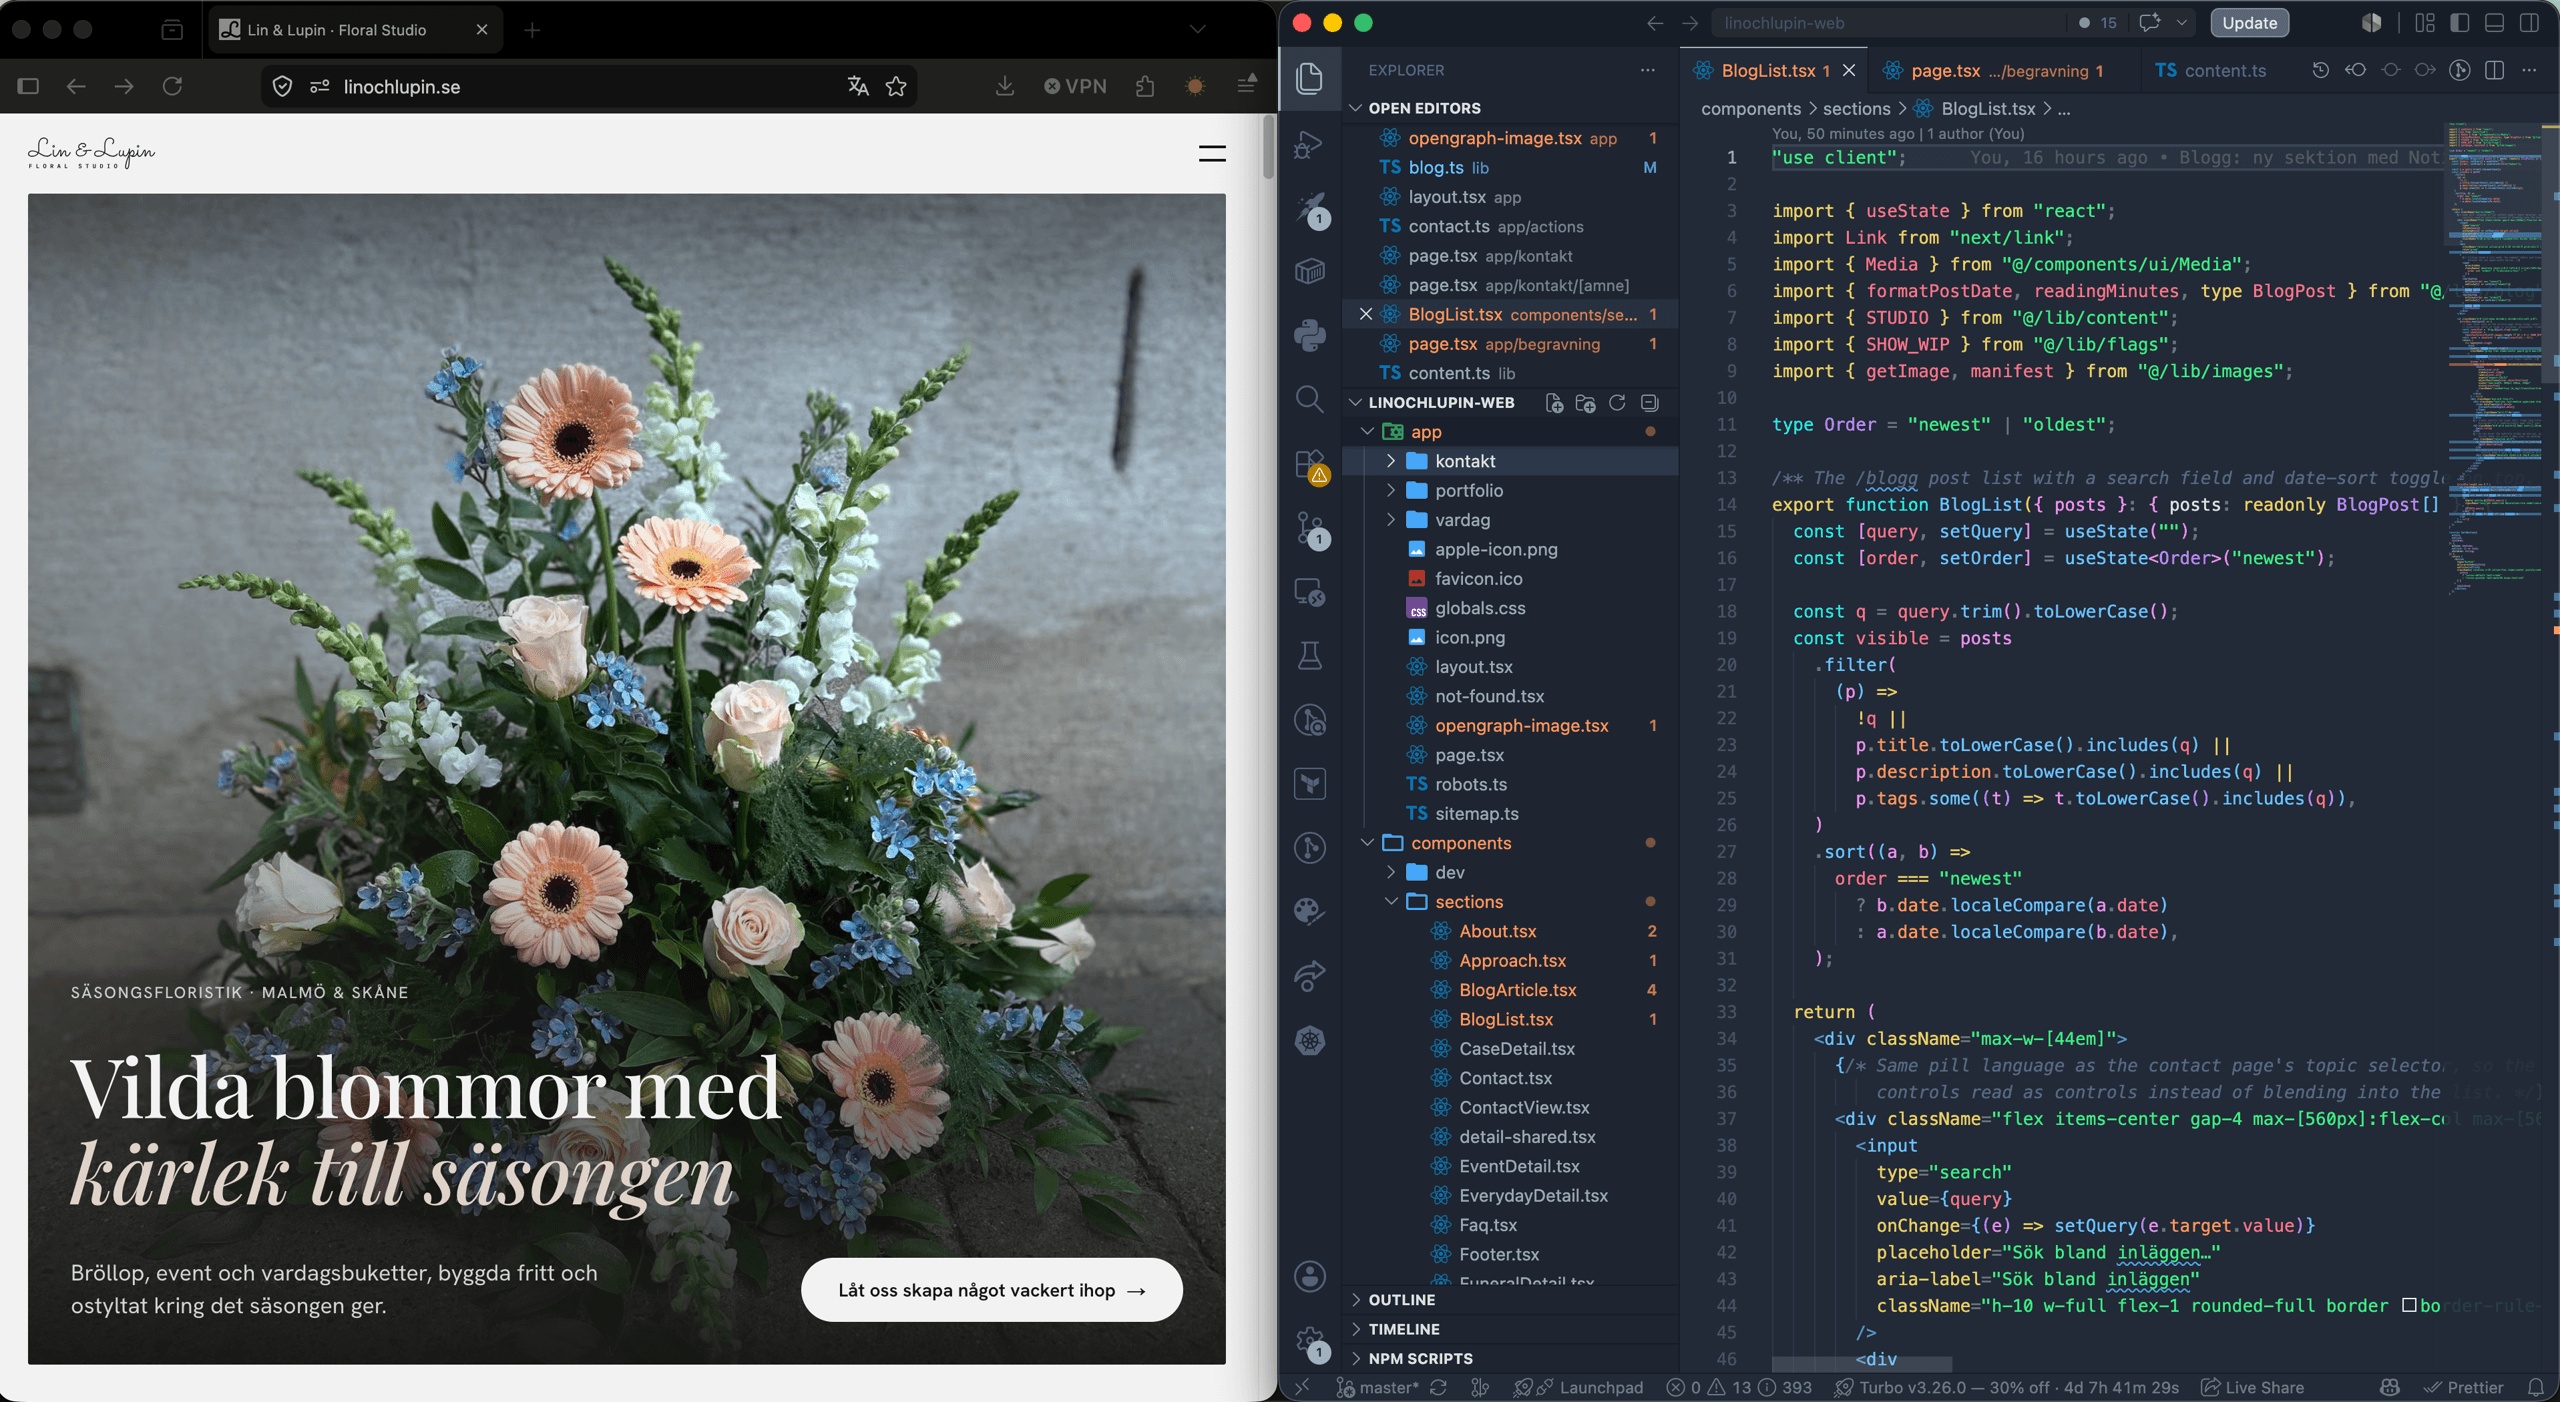Click New Folder icon in explorer header
Image resolution: width=2560 pixels, height=1402 pixels.
1585,402
